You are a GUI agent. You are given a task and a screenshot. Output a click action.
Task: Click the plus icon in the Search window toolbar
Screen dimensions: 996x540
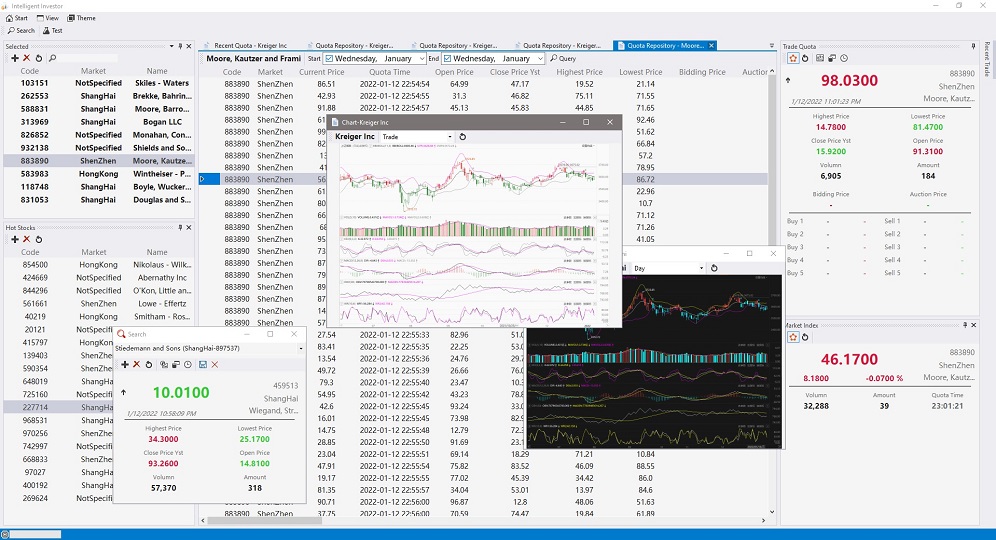click(124, 365)
